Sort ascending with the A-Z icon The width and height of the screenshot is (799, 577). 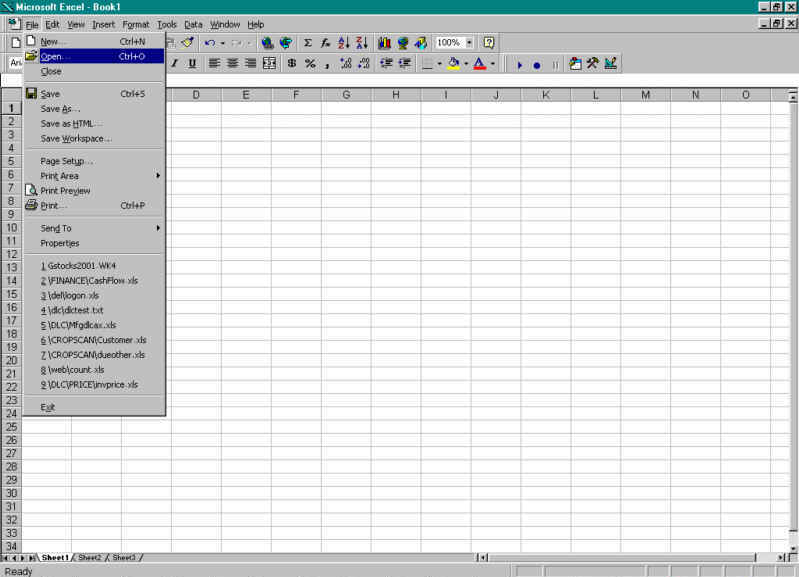pos(344,43)
